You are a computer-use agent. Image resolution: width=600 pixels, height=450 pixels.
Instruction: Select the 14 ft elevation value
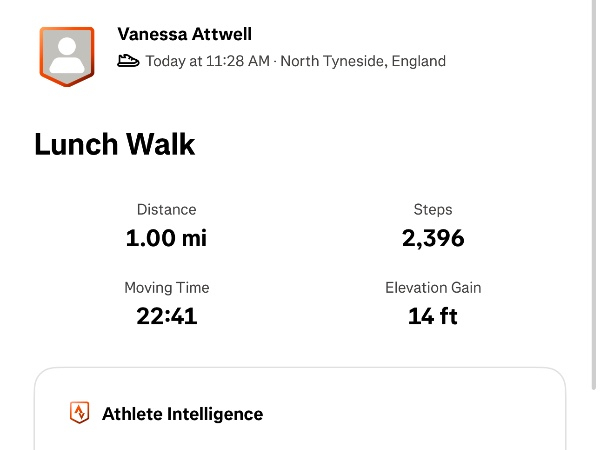point(433,317)
